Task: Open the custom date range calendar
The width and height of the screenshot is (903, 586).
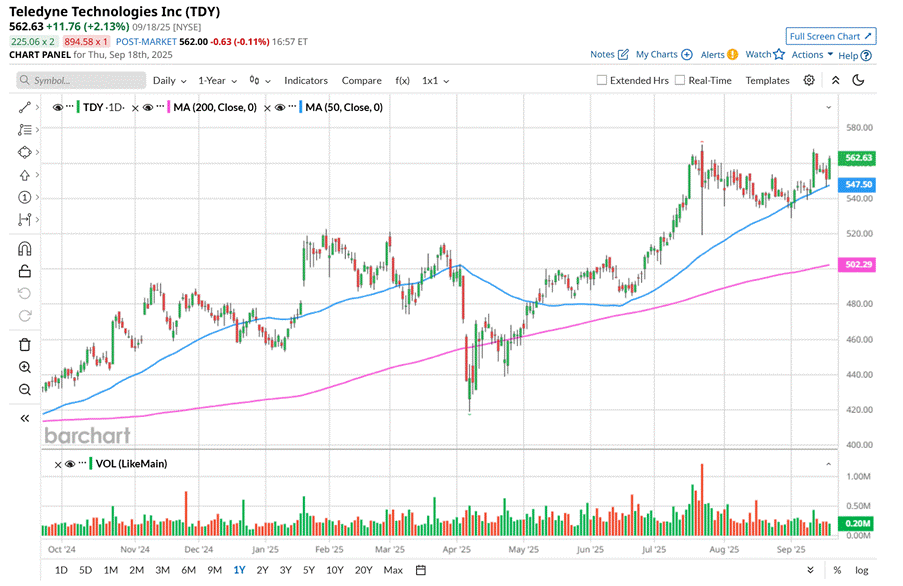Action: [x=421, y=570]
